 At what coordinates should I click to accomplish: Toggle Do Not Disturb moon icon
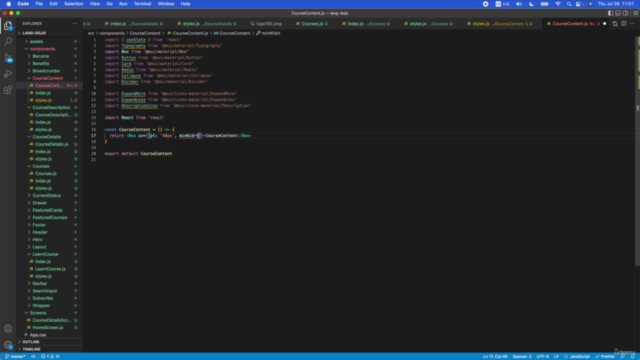coord(531,4)
